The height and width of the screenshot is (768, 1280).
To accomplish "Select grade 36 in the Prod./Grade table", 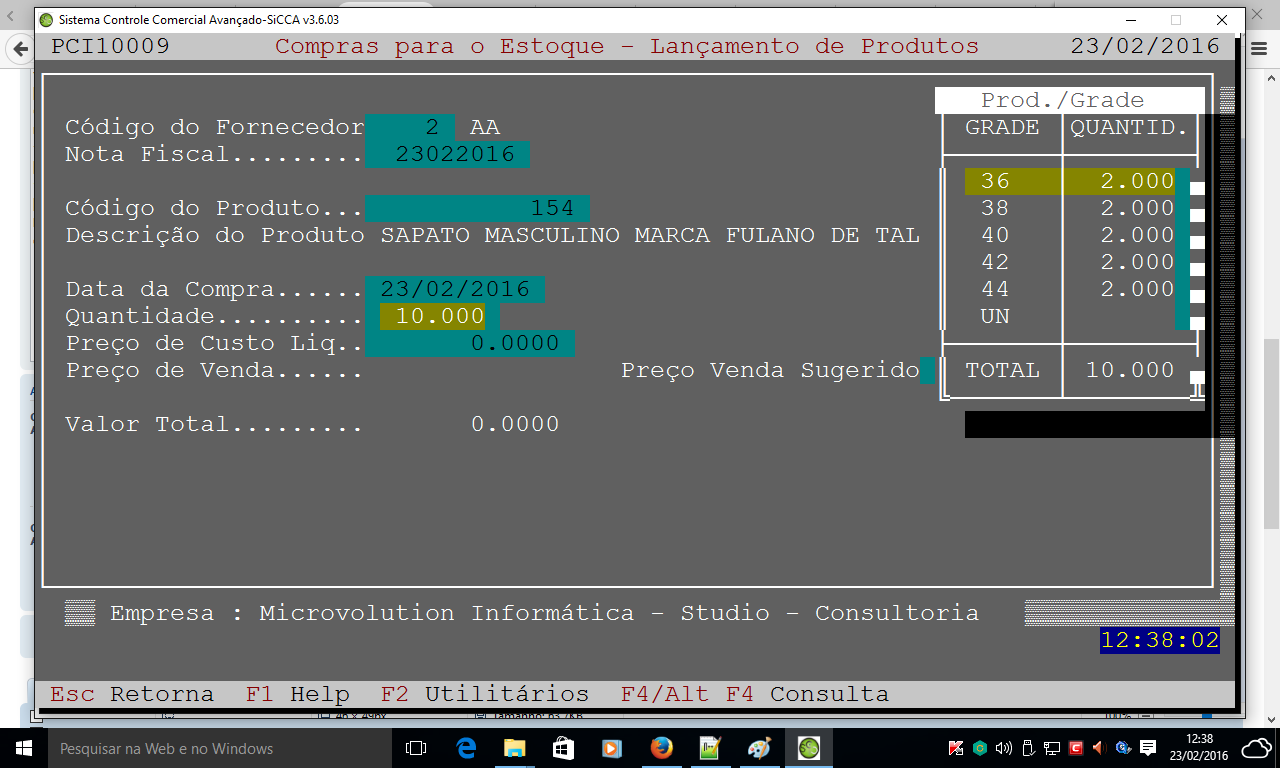I will click(x=995, y=181).
